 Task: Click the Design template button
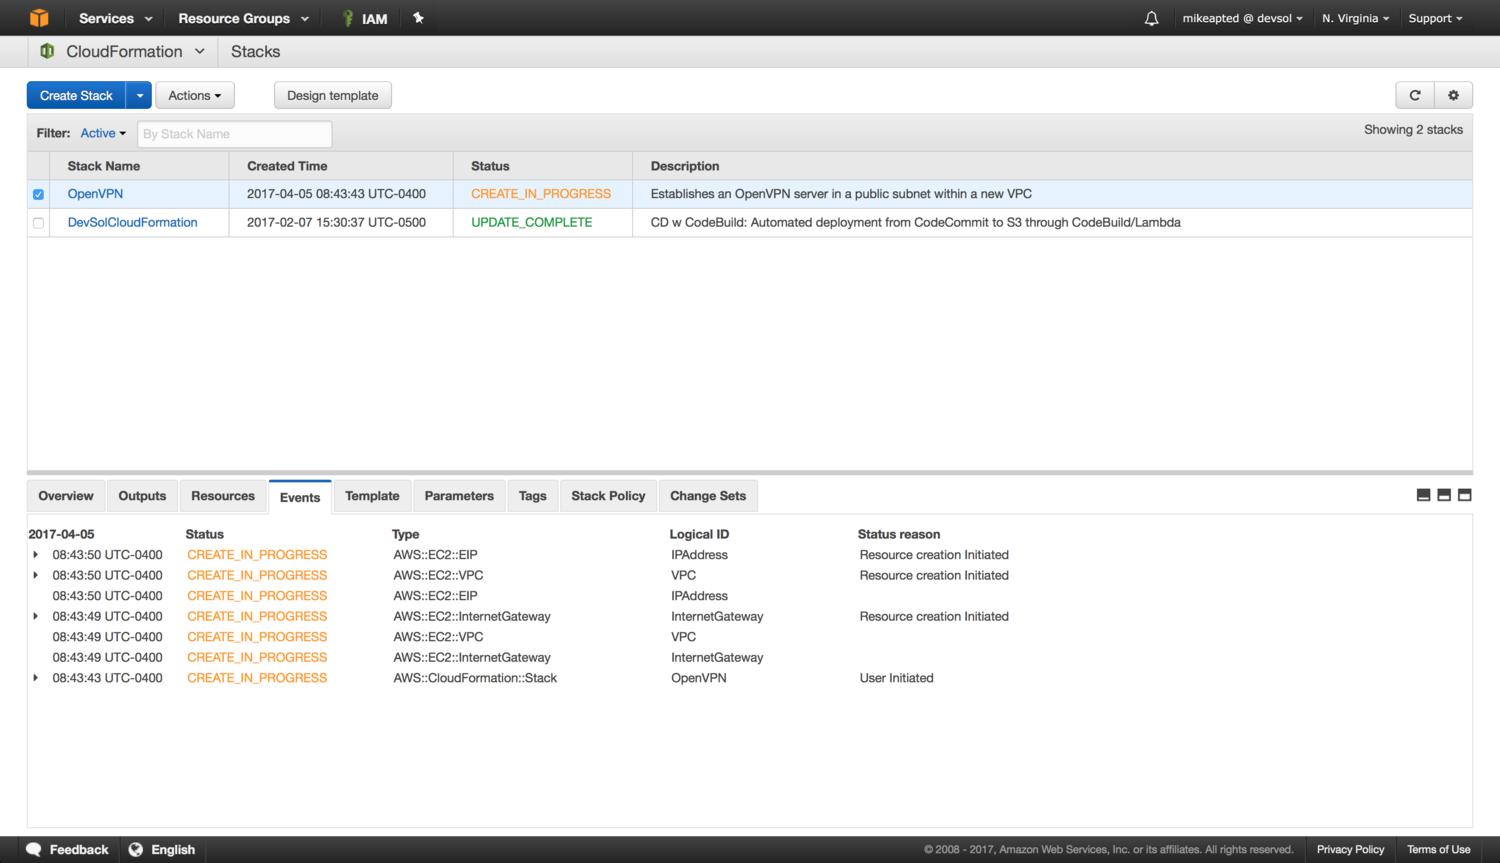point(332,95)
